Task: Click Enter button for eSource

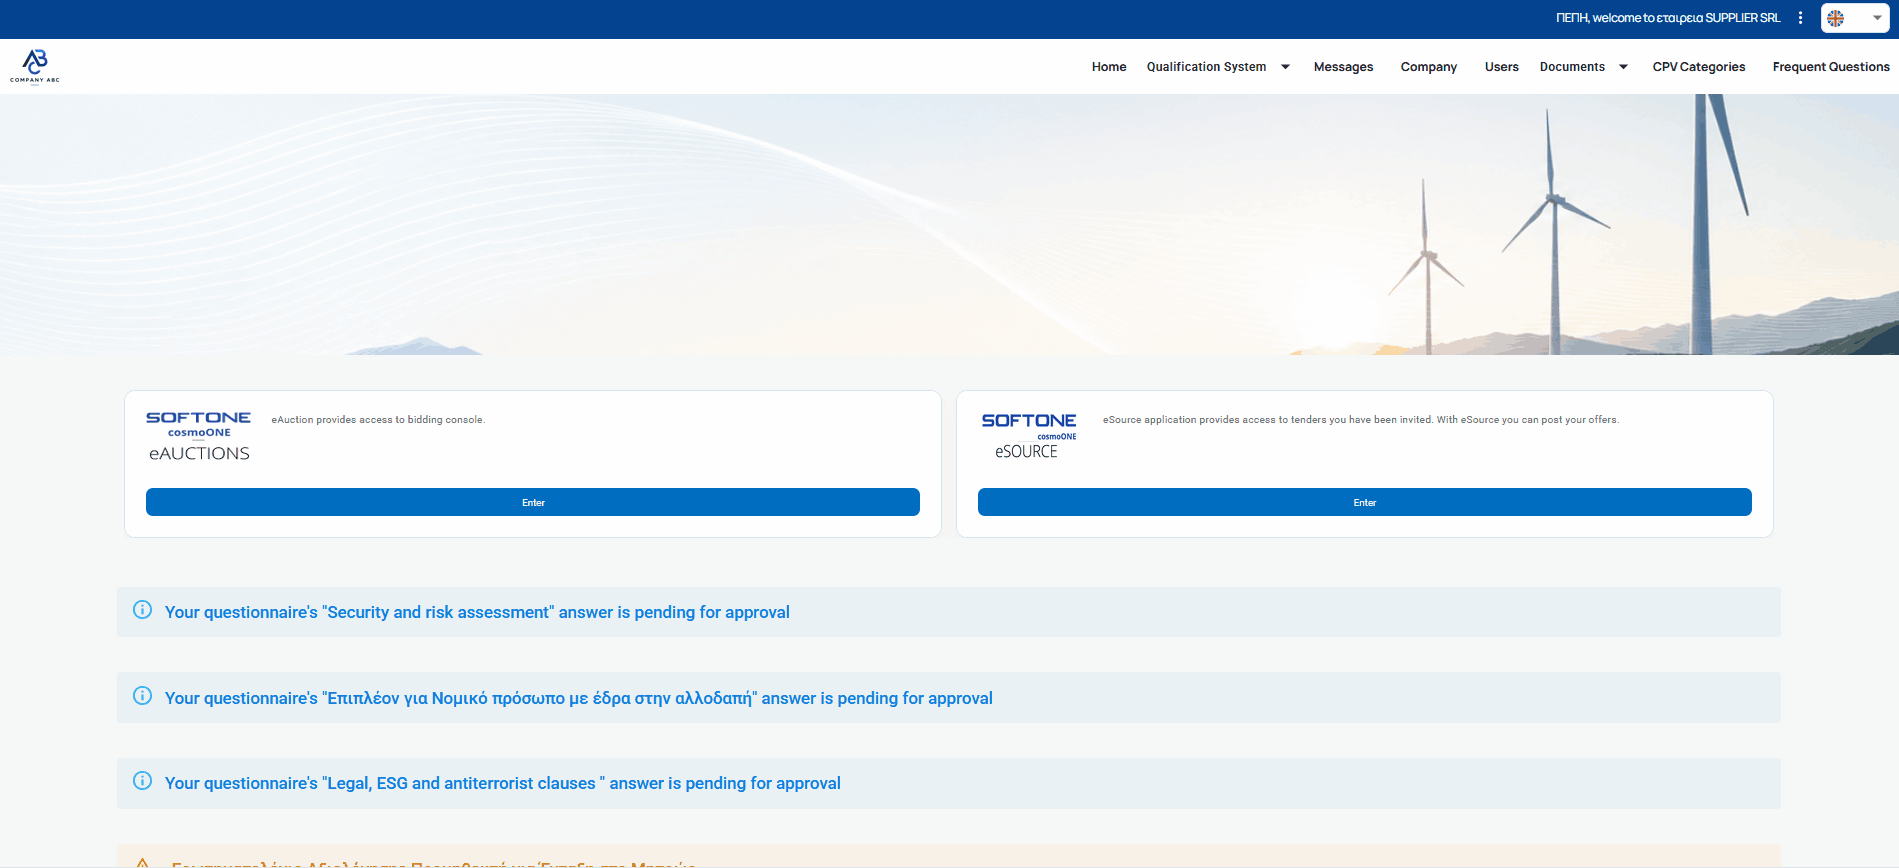Action: pyautogui.click(x=1365, y=502)
